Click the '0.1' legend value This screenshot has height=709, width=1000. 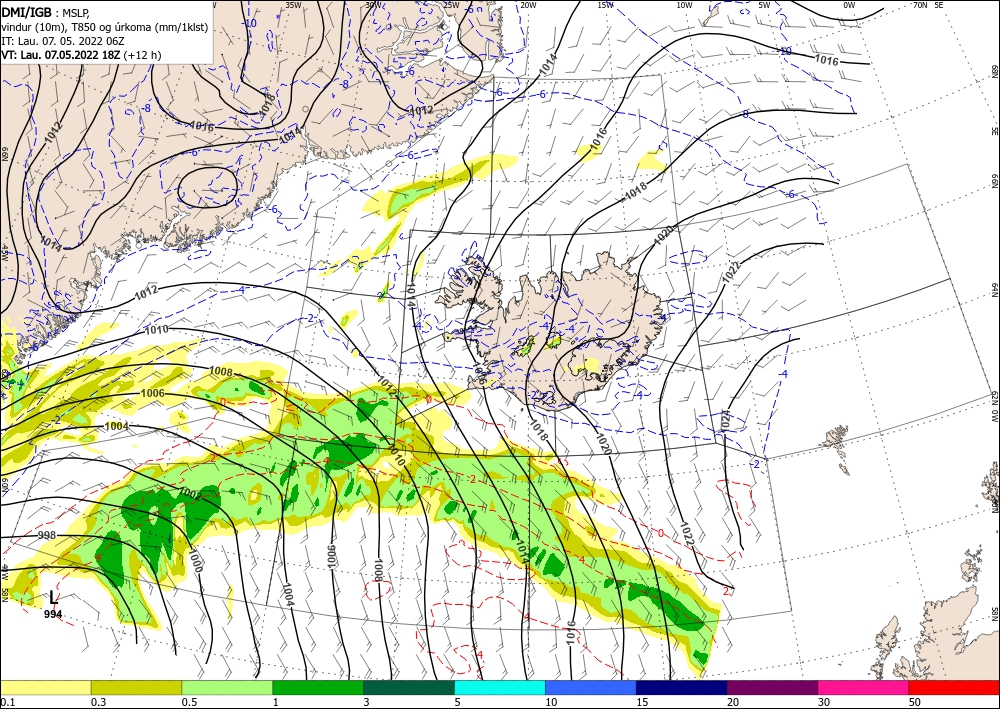coord(7,702)
